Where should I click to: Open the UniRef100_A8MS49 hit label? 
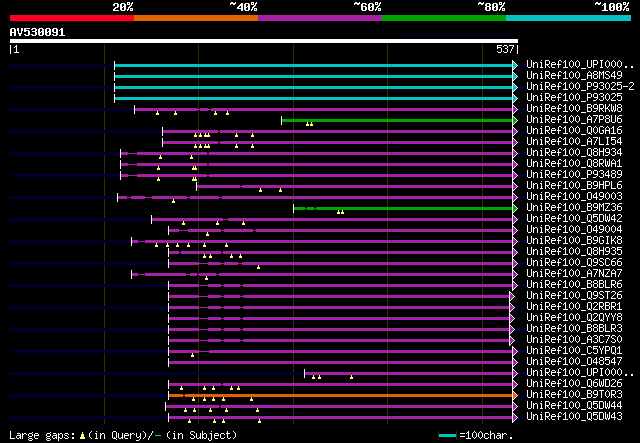pyautogui.click(x=574, y=76)
